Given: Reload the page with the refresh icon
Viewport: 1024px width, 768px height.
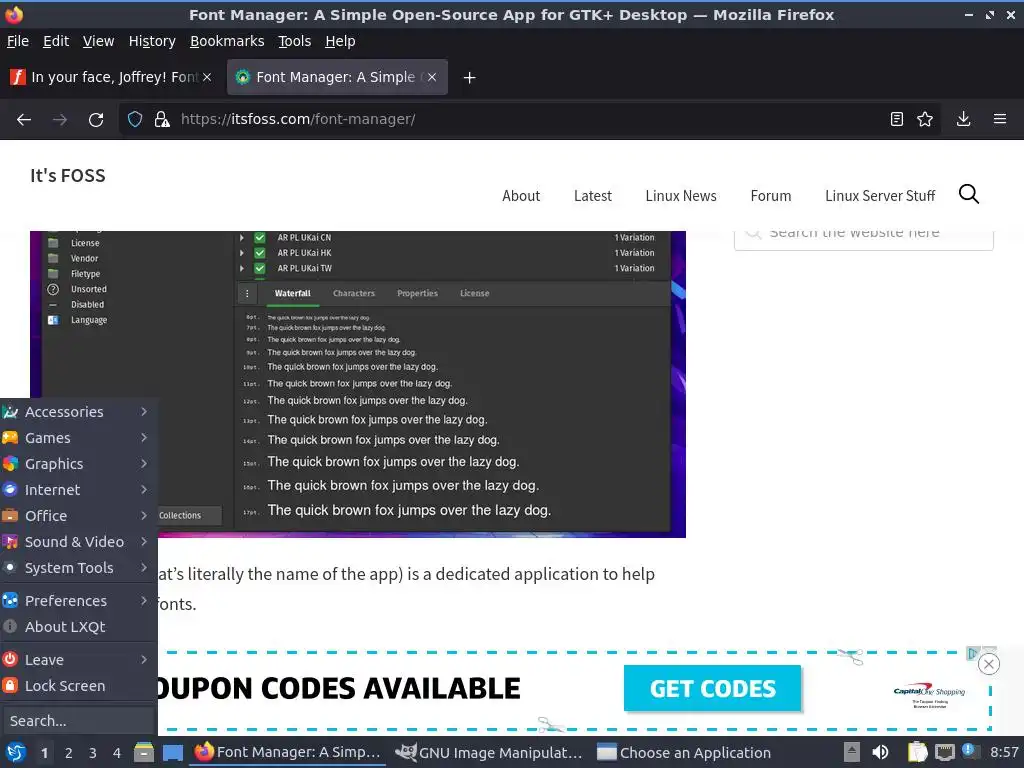Looking at the screenshot, I should point(96,120).
